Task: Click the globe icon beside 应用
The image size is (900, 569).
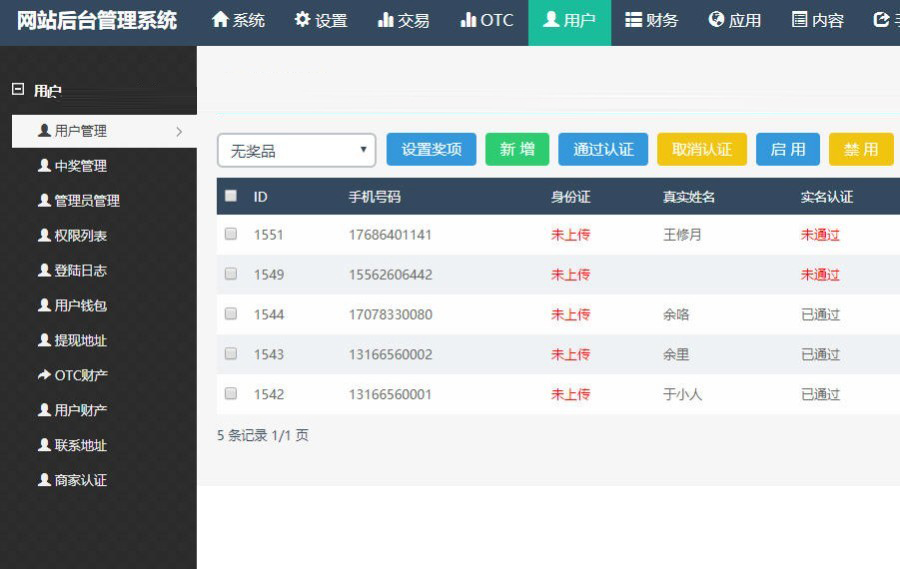Action: pyautogui.click(x=716, y=20)
